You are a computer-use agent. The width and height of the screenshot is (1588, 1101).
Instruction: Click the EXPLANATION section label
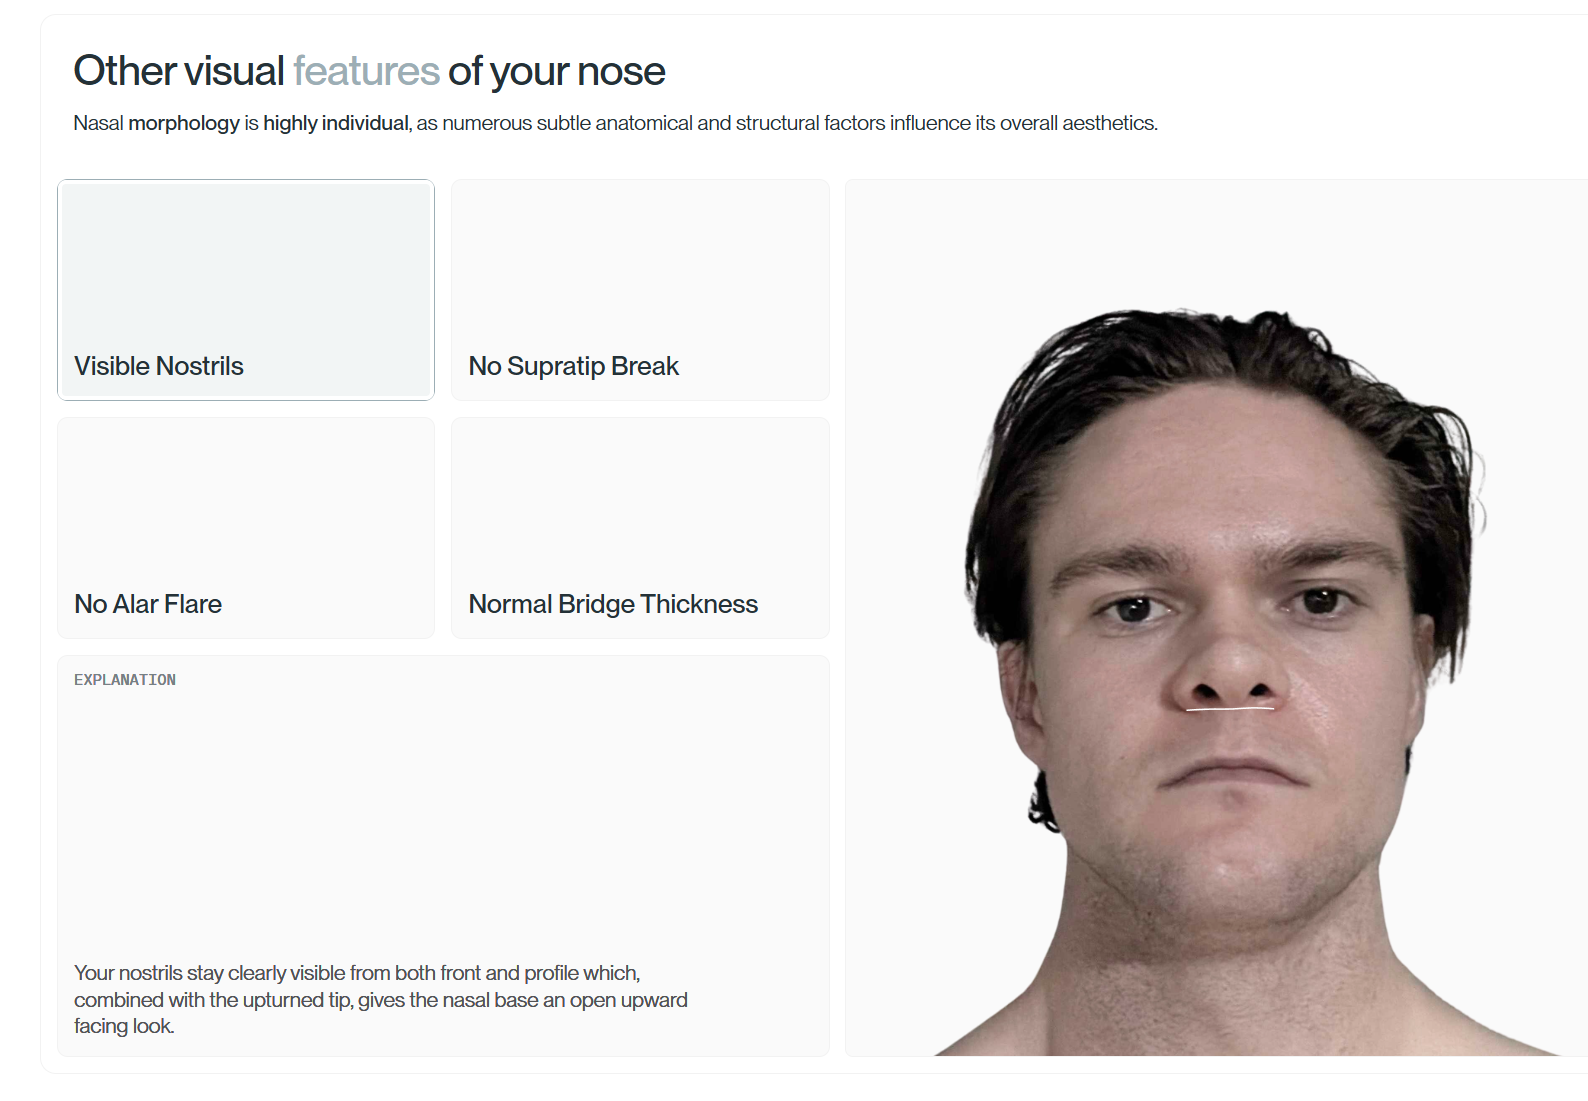[x=125, y=680]
